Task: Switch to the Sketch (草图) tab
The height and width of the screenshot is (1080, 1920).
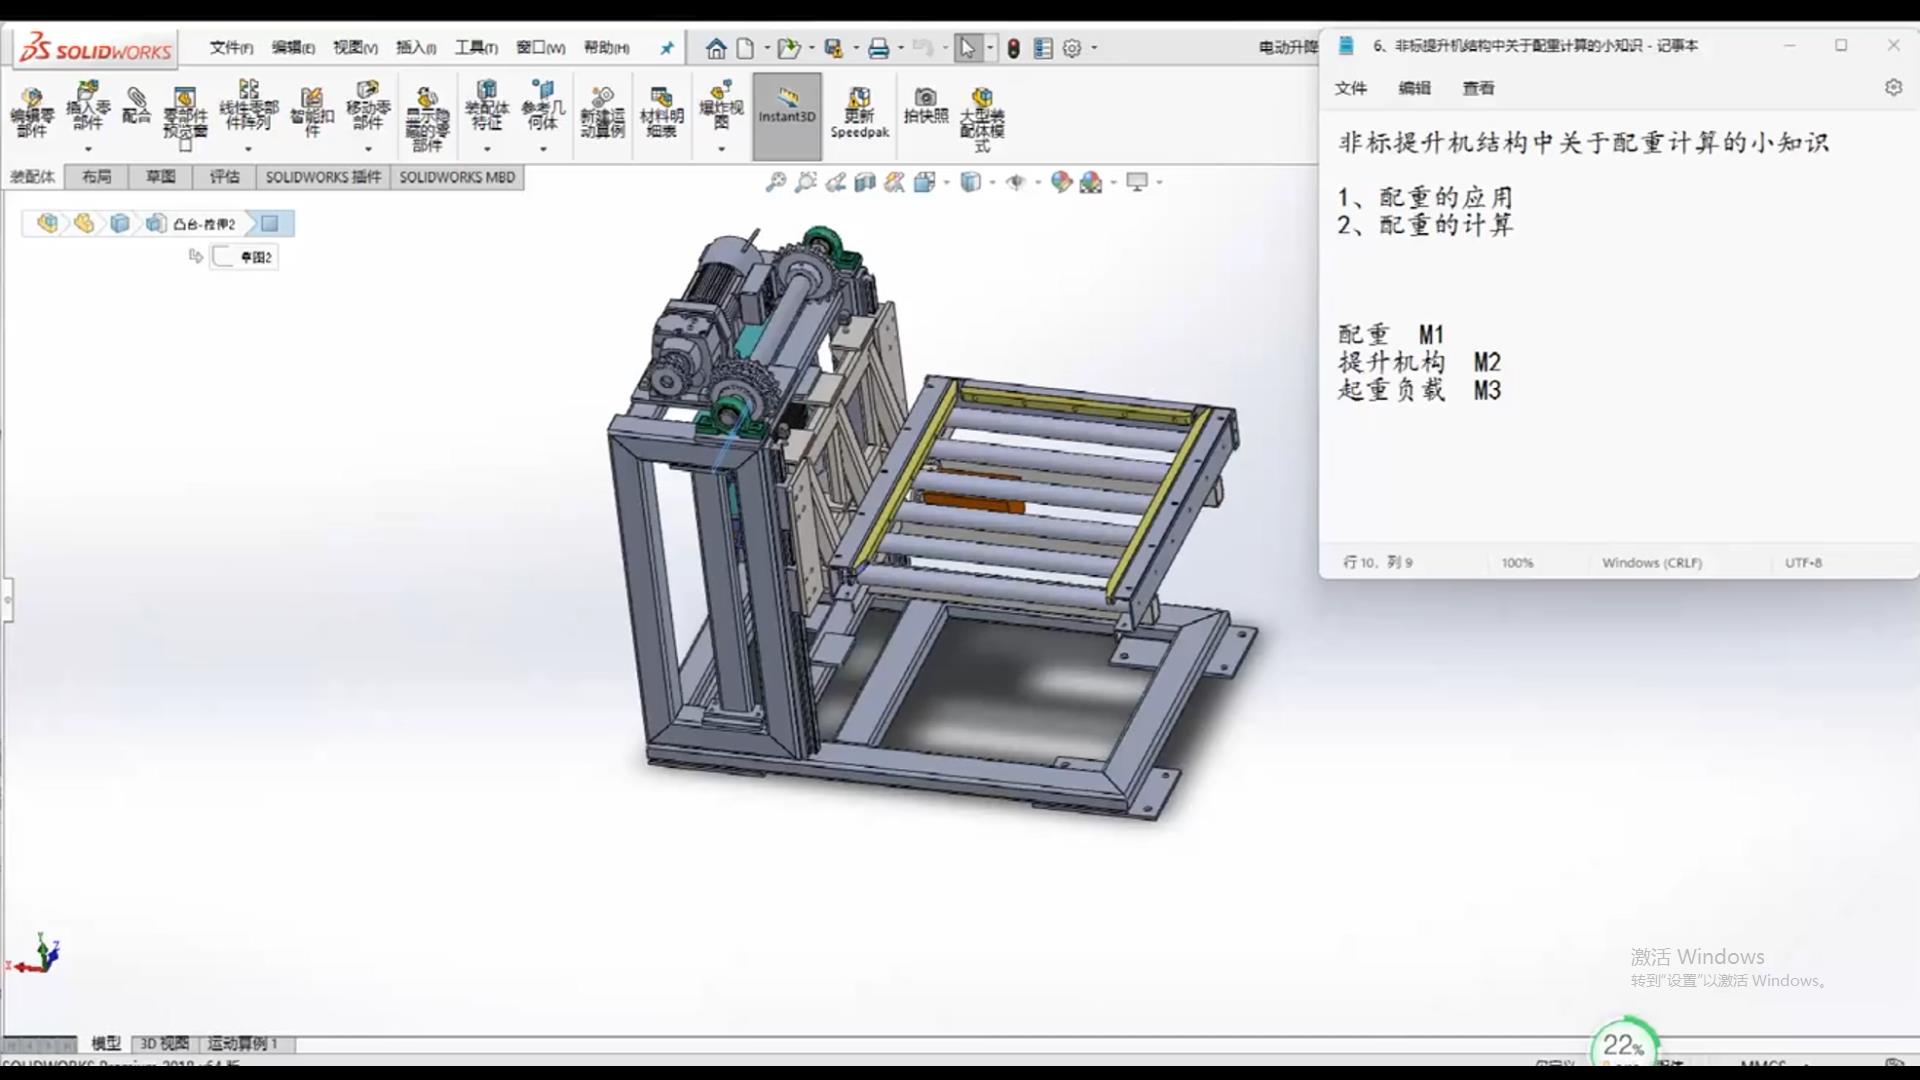Action: (160, 177)
